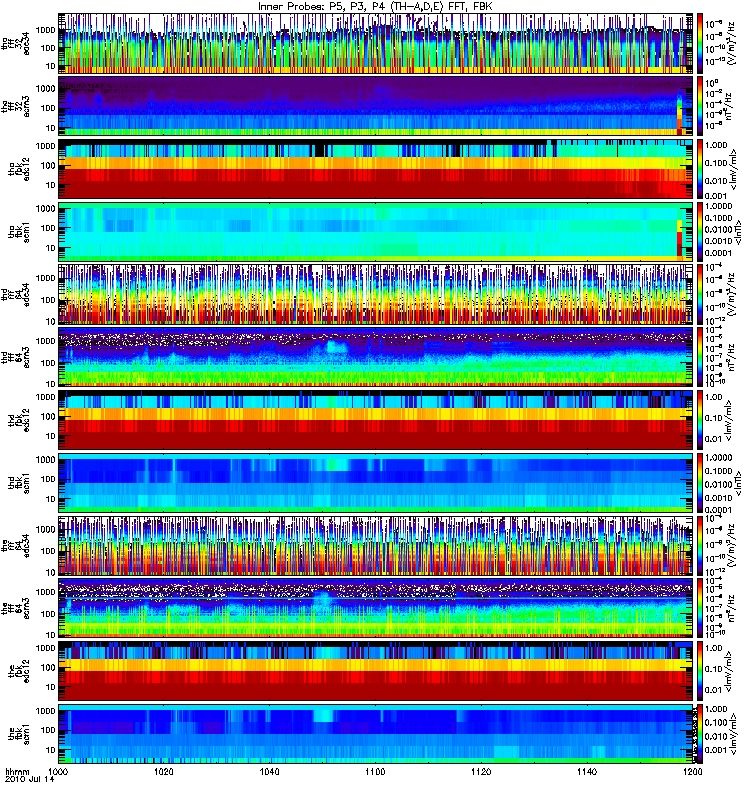
Task: Click the '(V/m)²/Hz' unit label of tha fff edc34
Action: coord(731,43)
